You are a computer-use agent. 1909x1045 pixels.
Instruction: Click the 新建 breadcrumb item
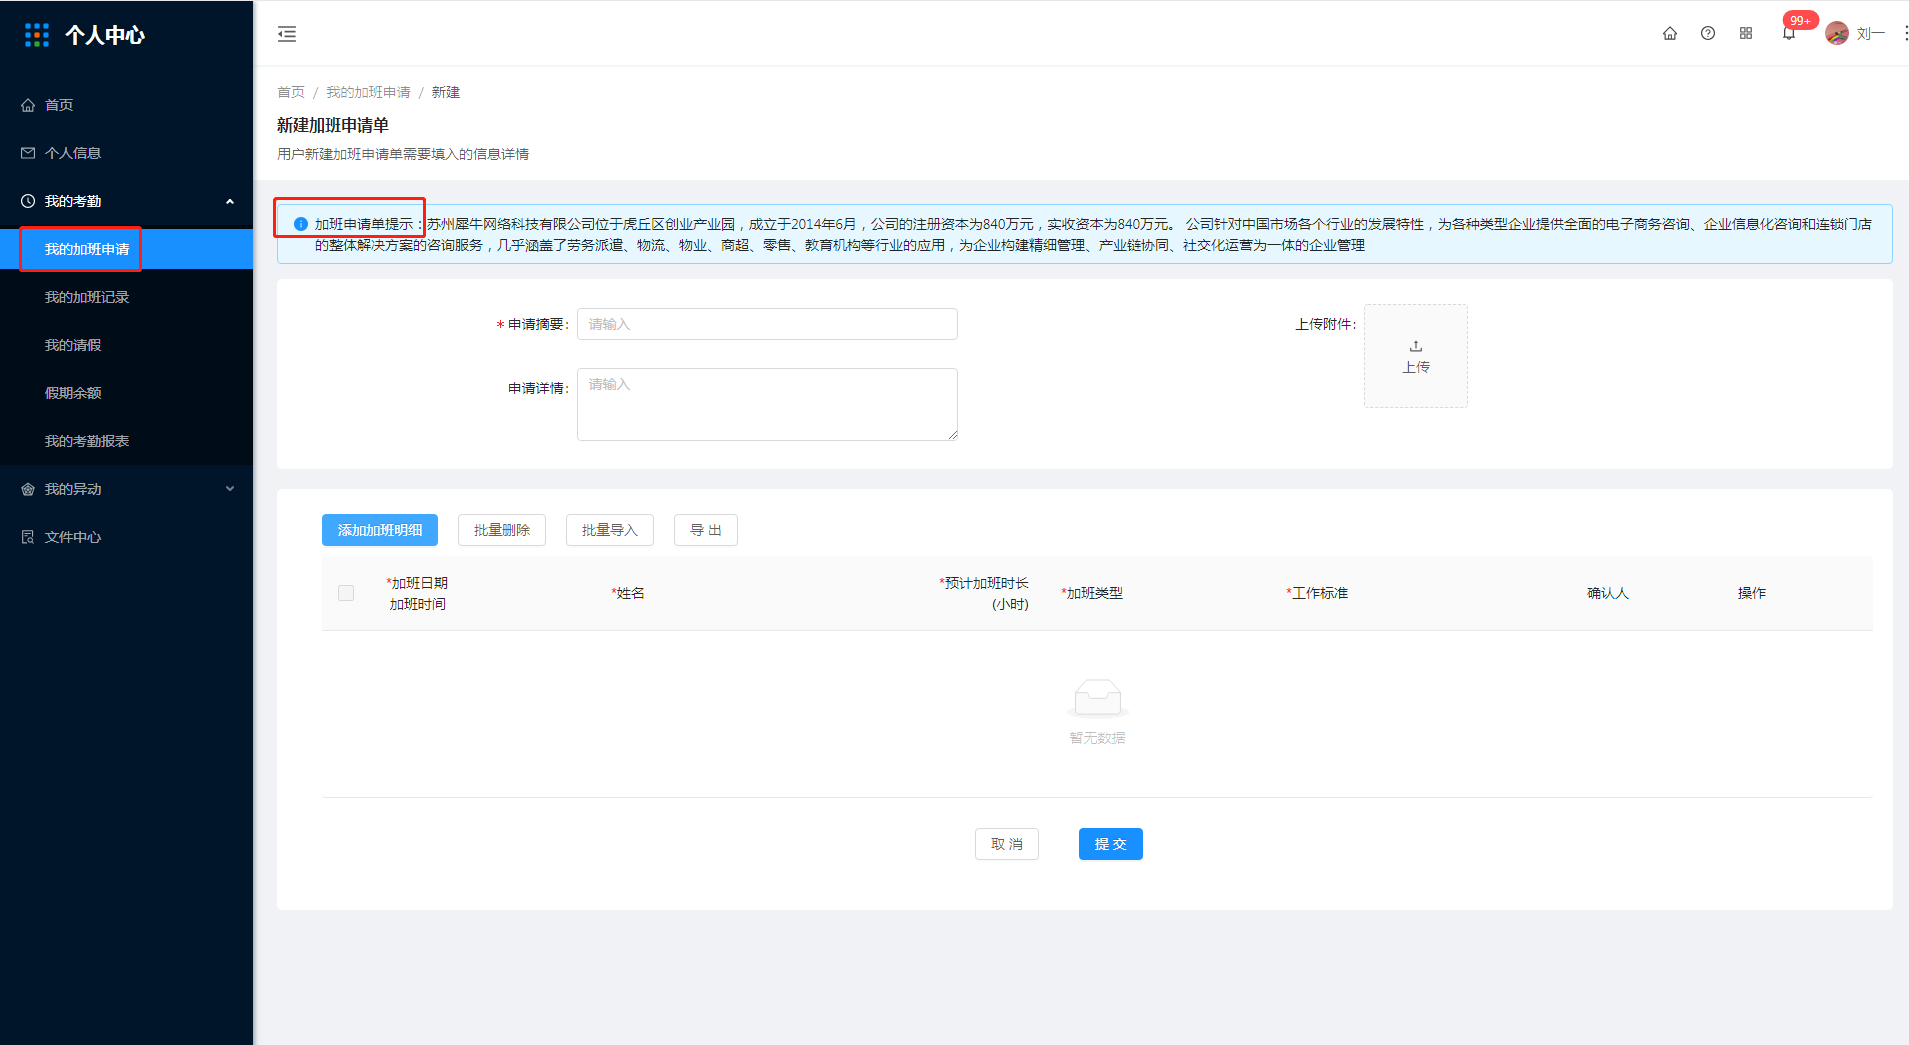coord(446,92)
